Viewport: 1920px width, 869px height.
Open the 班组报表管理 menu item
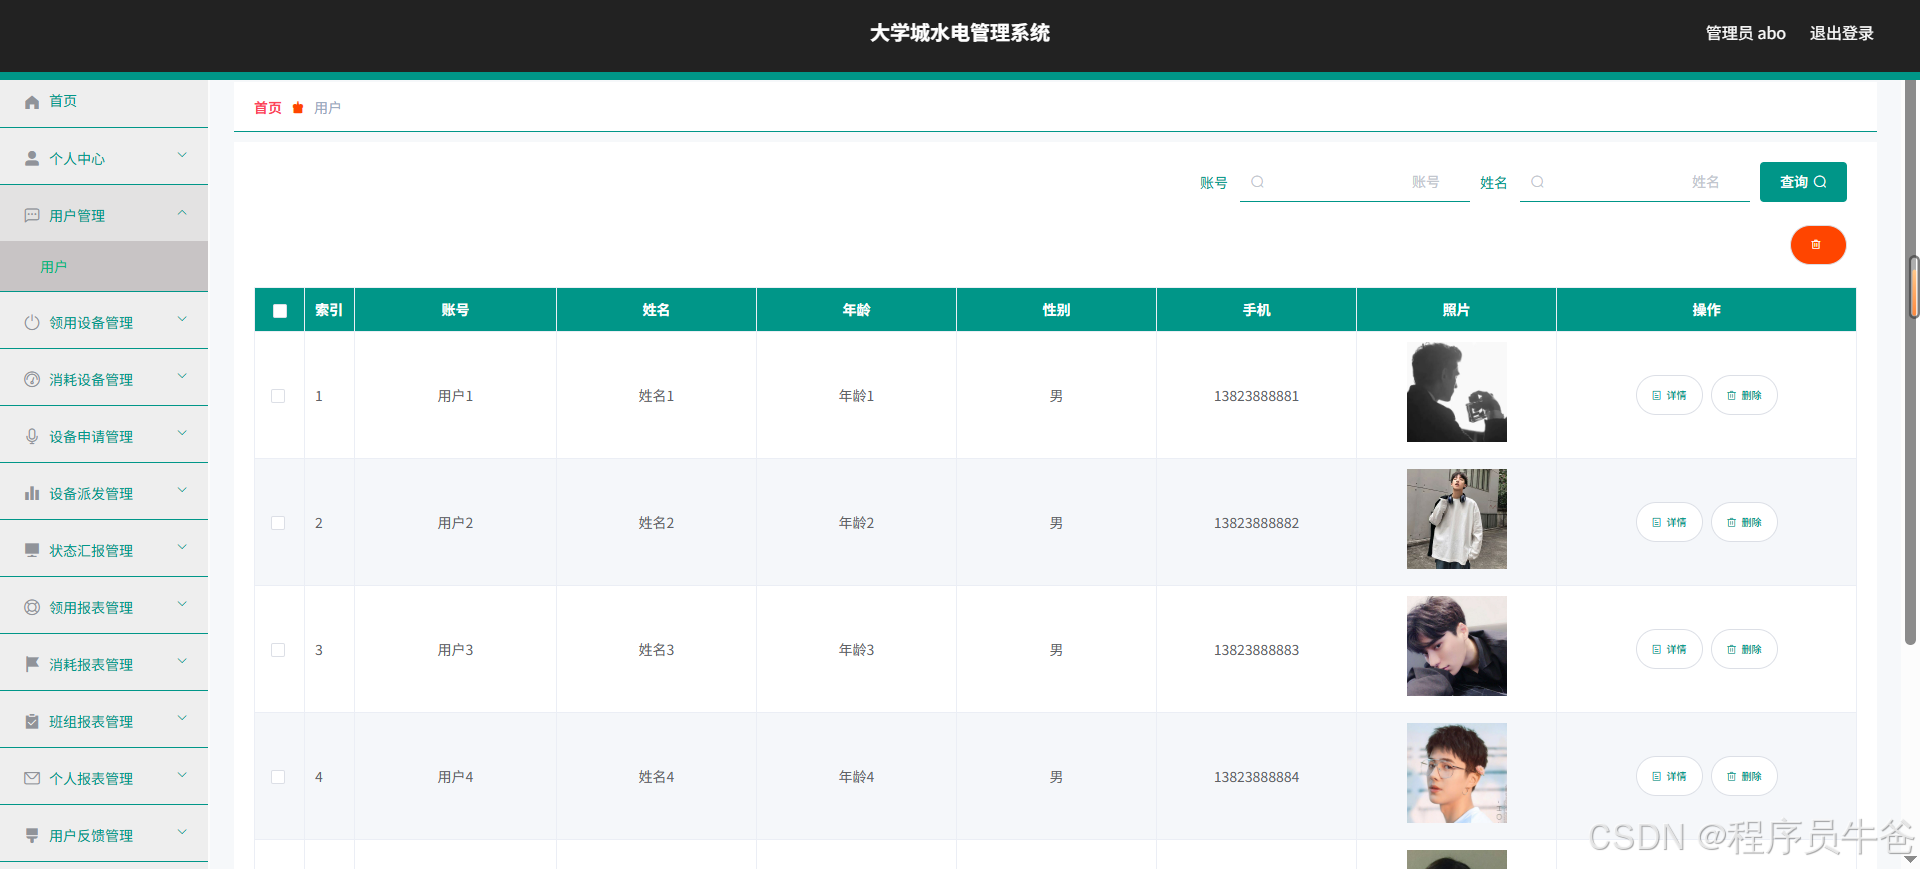tap(104, 722)
